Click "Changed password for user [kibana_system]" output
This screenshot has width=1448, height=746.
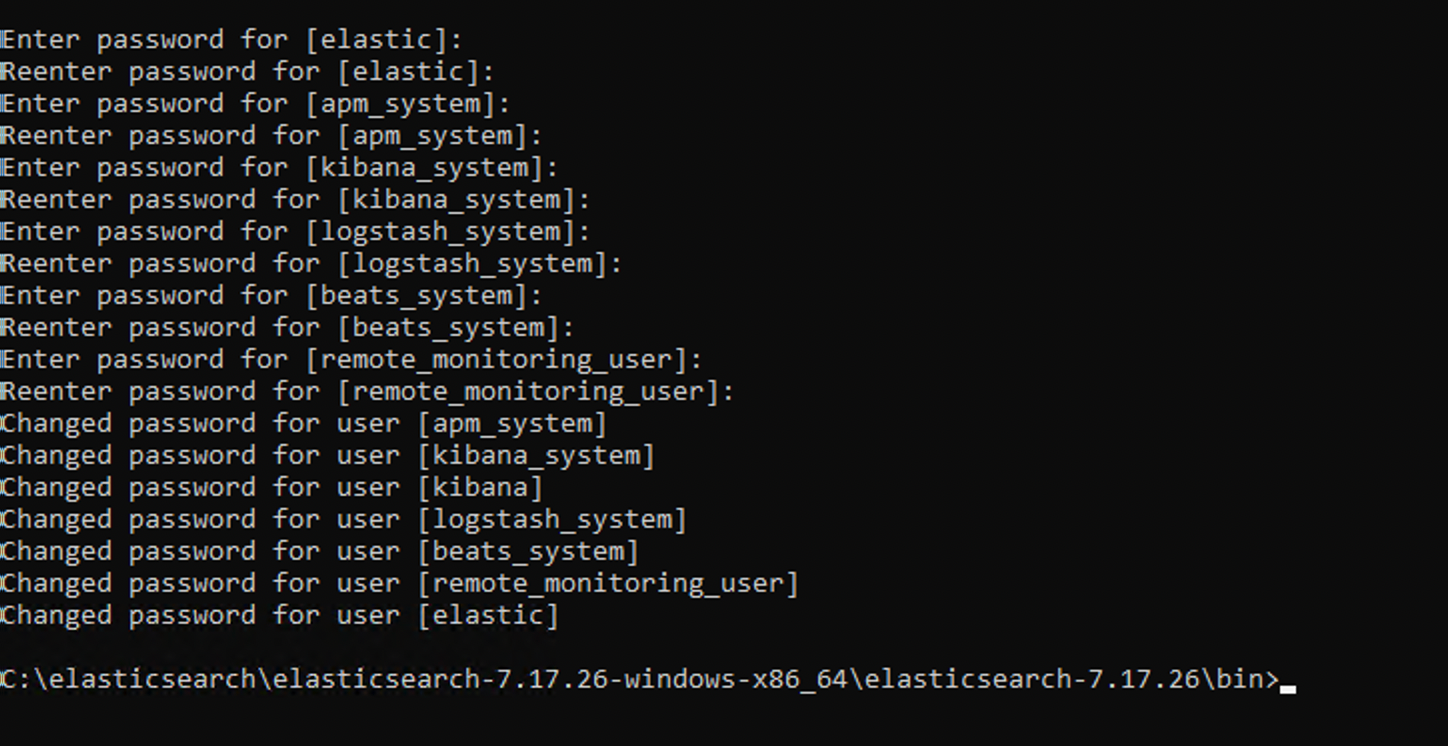click(328, 456)
